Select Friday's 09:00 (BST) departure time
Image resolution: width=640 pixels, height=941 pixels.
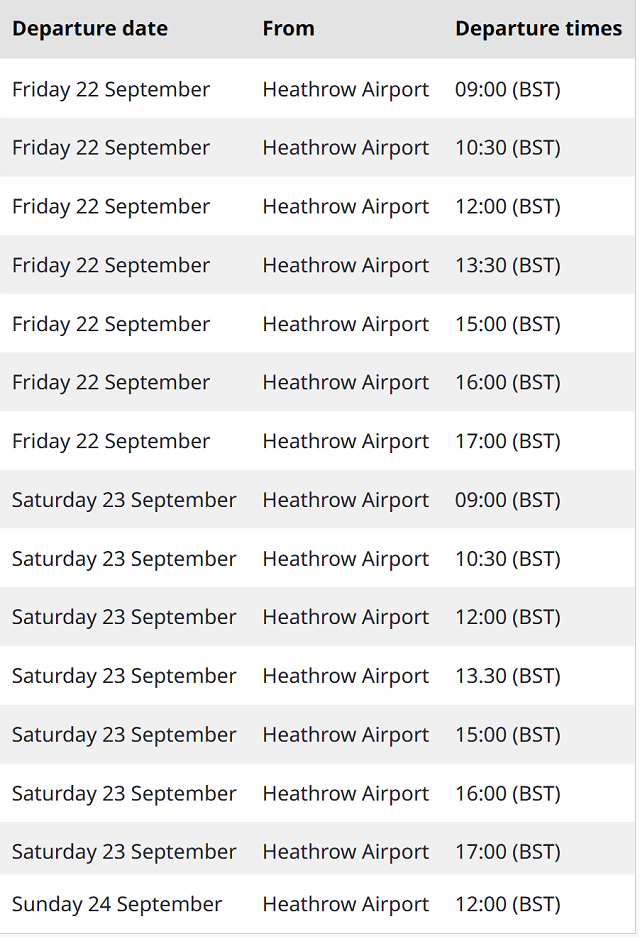tap(507, 89)
